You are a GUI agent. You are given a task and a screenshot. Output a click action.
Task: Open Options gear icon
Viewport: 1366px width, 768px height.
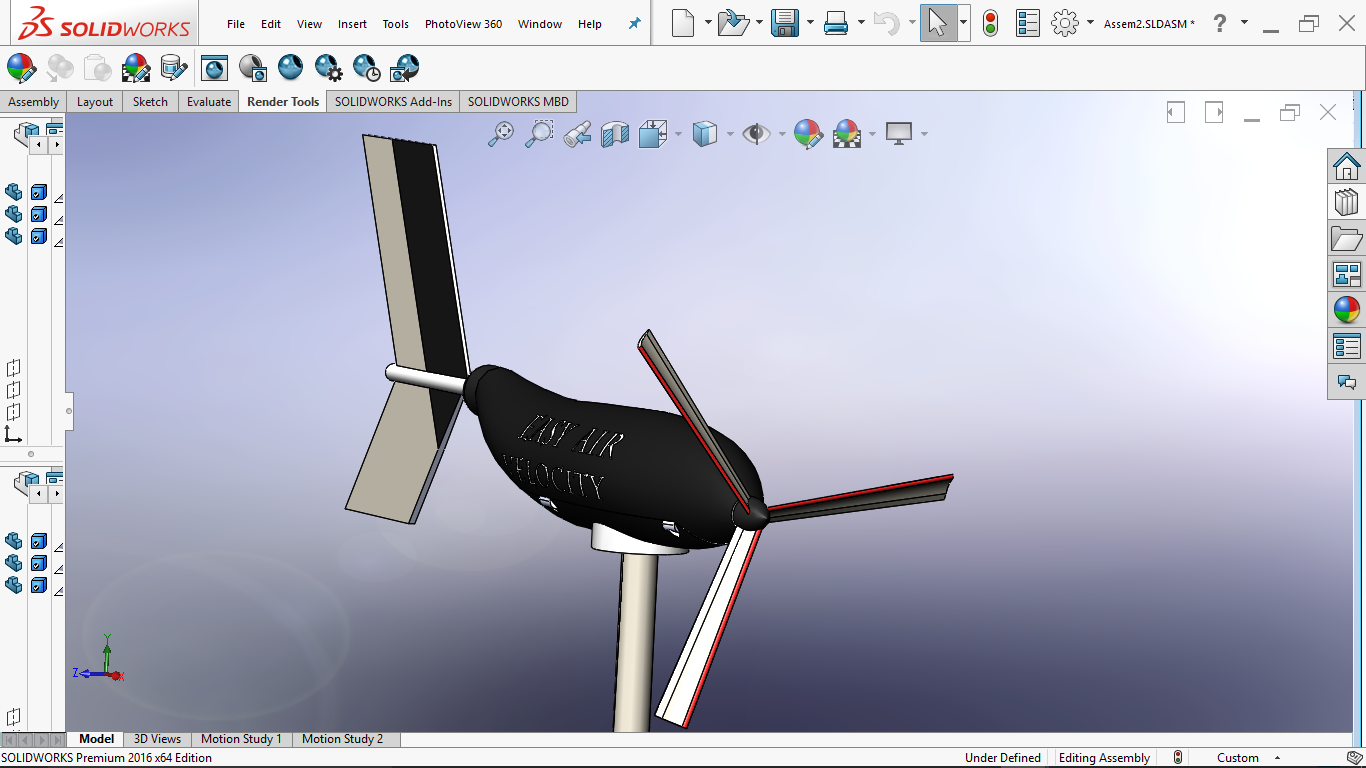(1065, 23)
